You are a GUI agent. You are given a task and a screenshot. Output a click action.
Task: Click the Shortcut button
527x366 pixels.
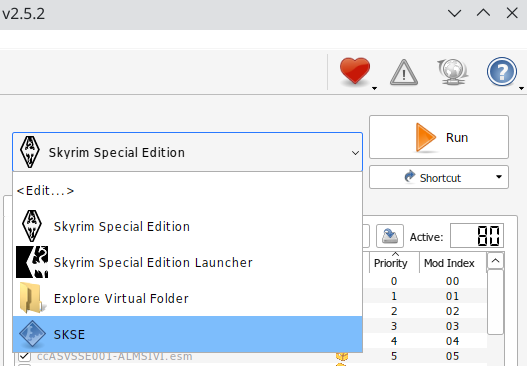pyautogui.click(x=432, y=177)
